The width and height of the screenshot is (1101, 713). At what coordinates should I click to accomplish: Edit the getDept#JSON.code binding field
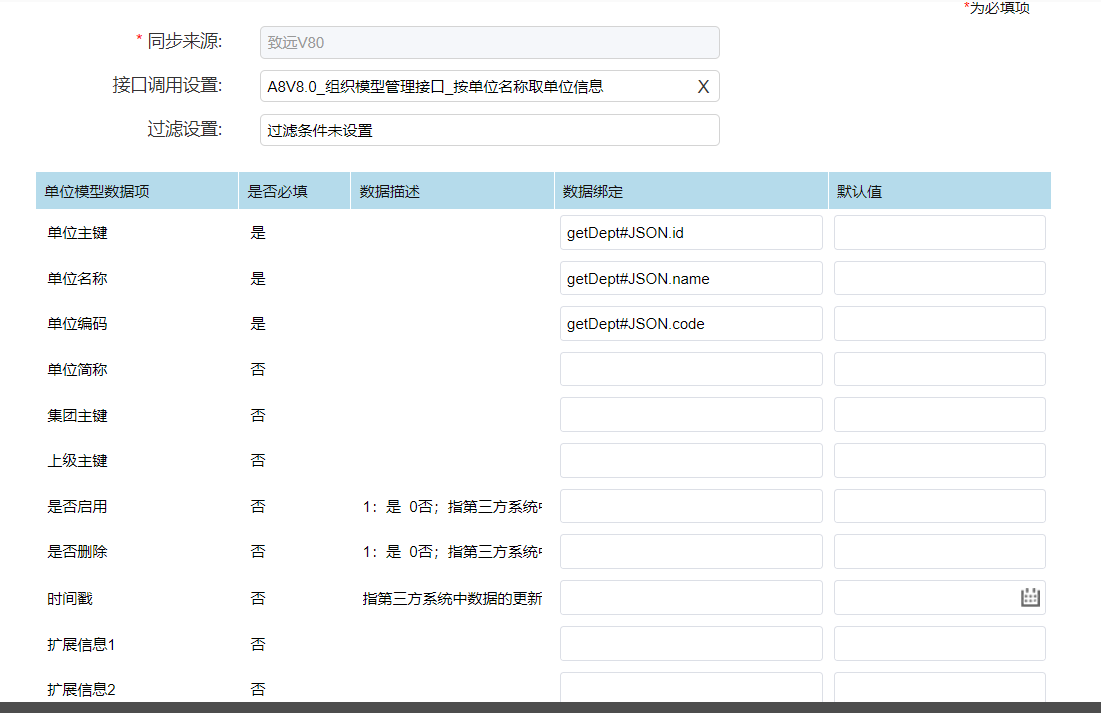(x=690, y=324)
